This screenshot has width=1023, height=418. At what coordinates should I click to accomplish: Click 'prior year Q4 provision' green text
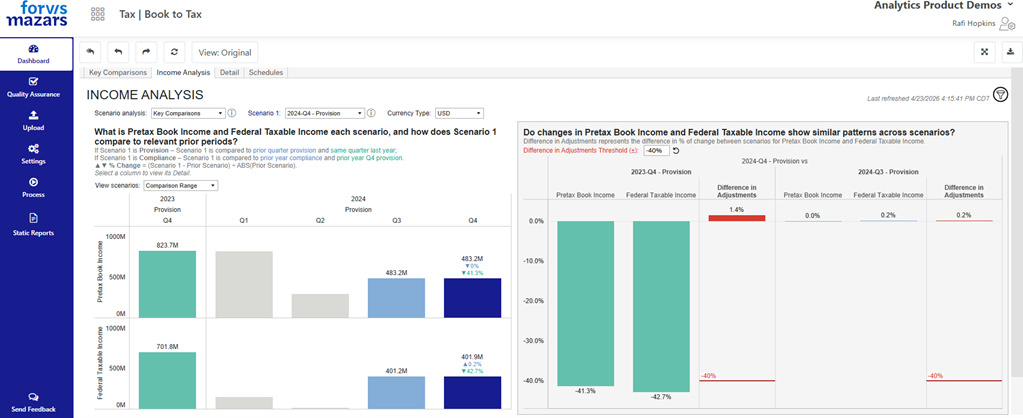pyautogui.click(x=370, y=158)
